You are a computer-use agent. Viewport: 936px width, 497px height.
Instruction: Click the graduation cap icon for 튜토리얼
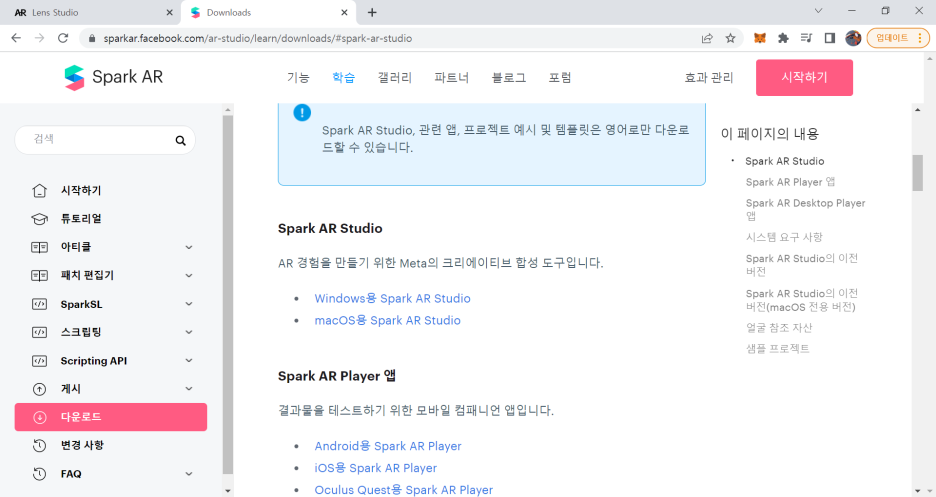pyautogui.click(x=39, y=219)
